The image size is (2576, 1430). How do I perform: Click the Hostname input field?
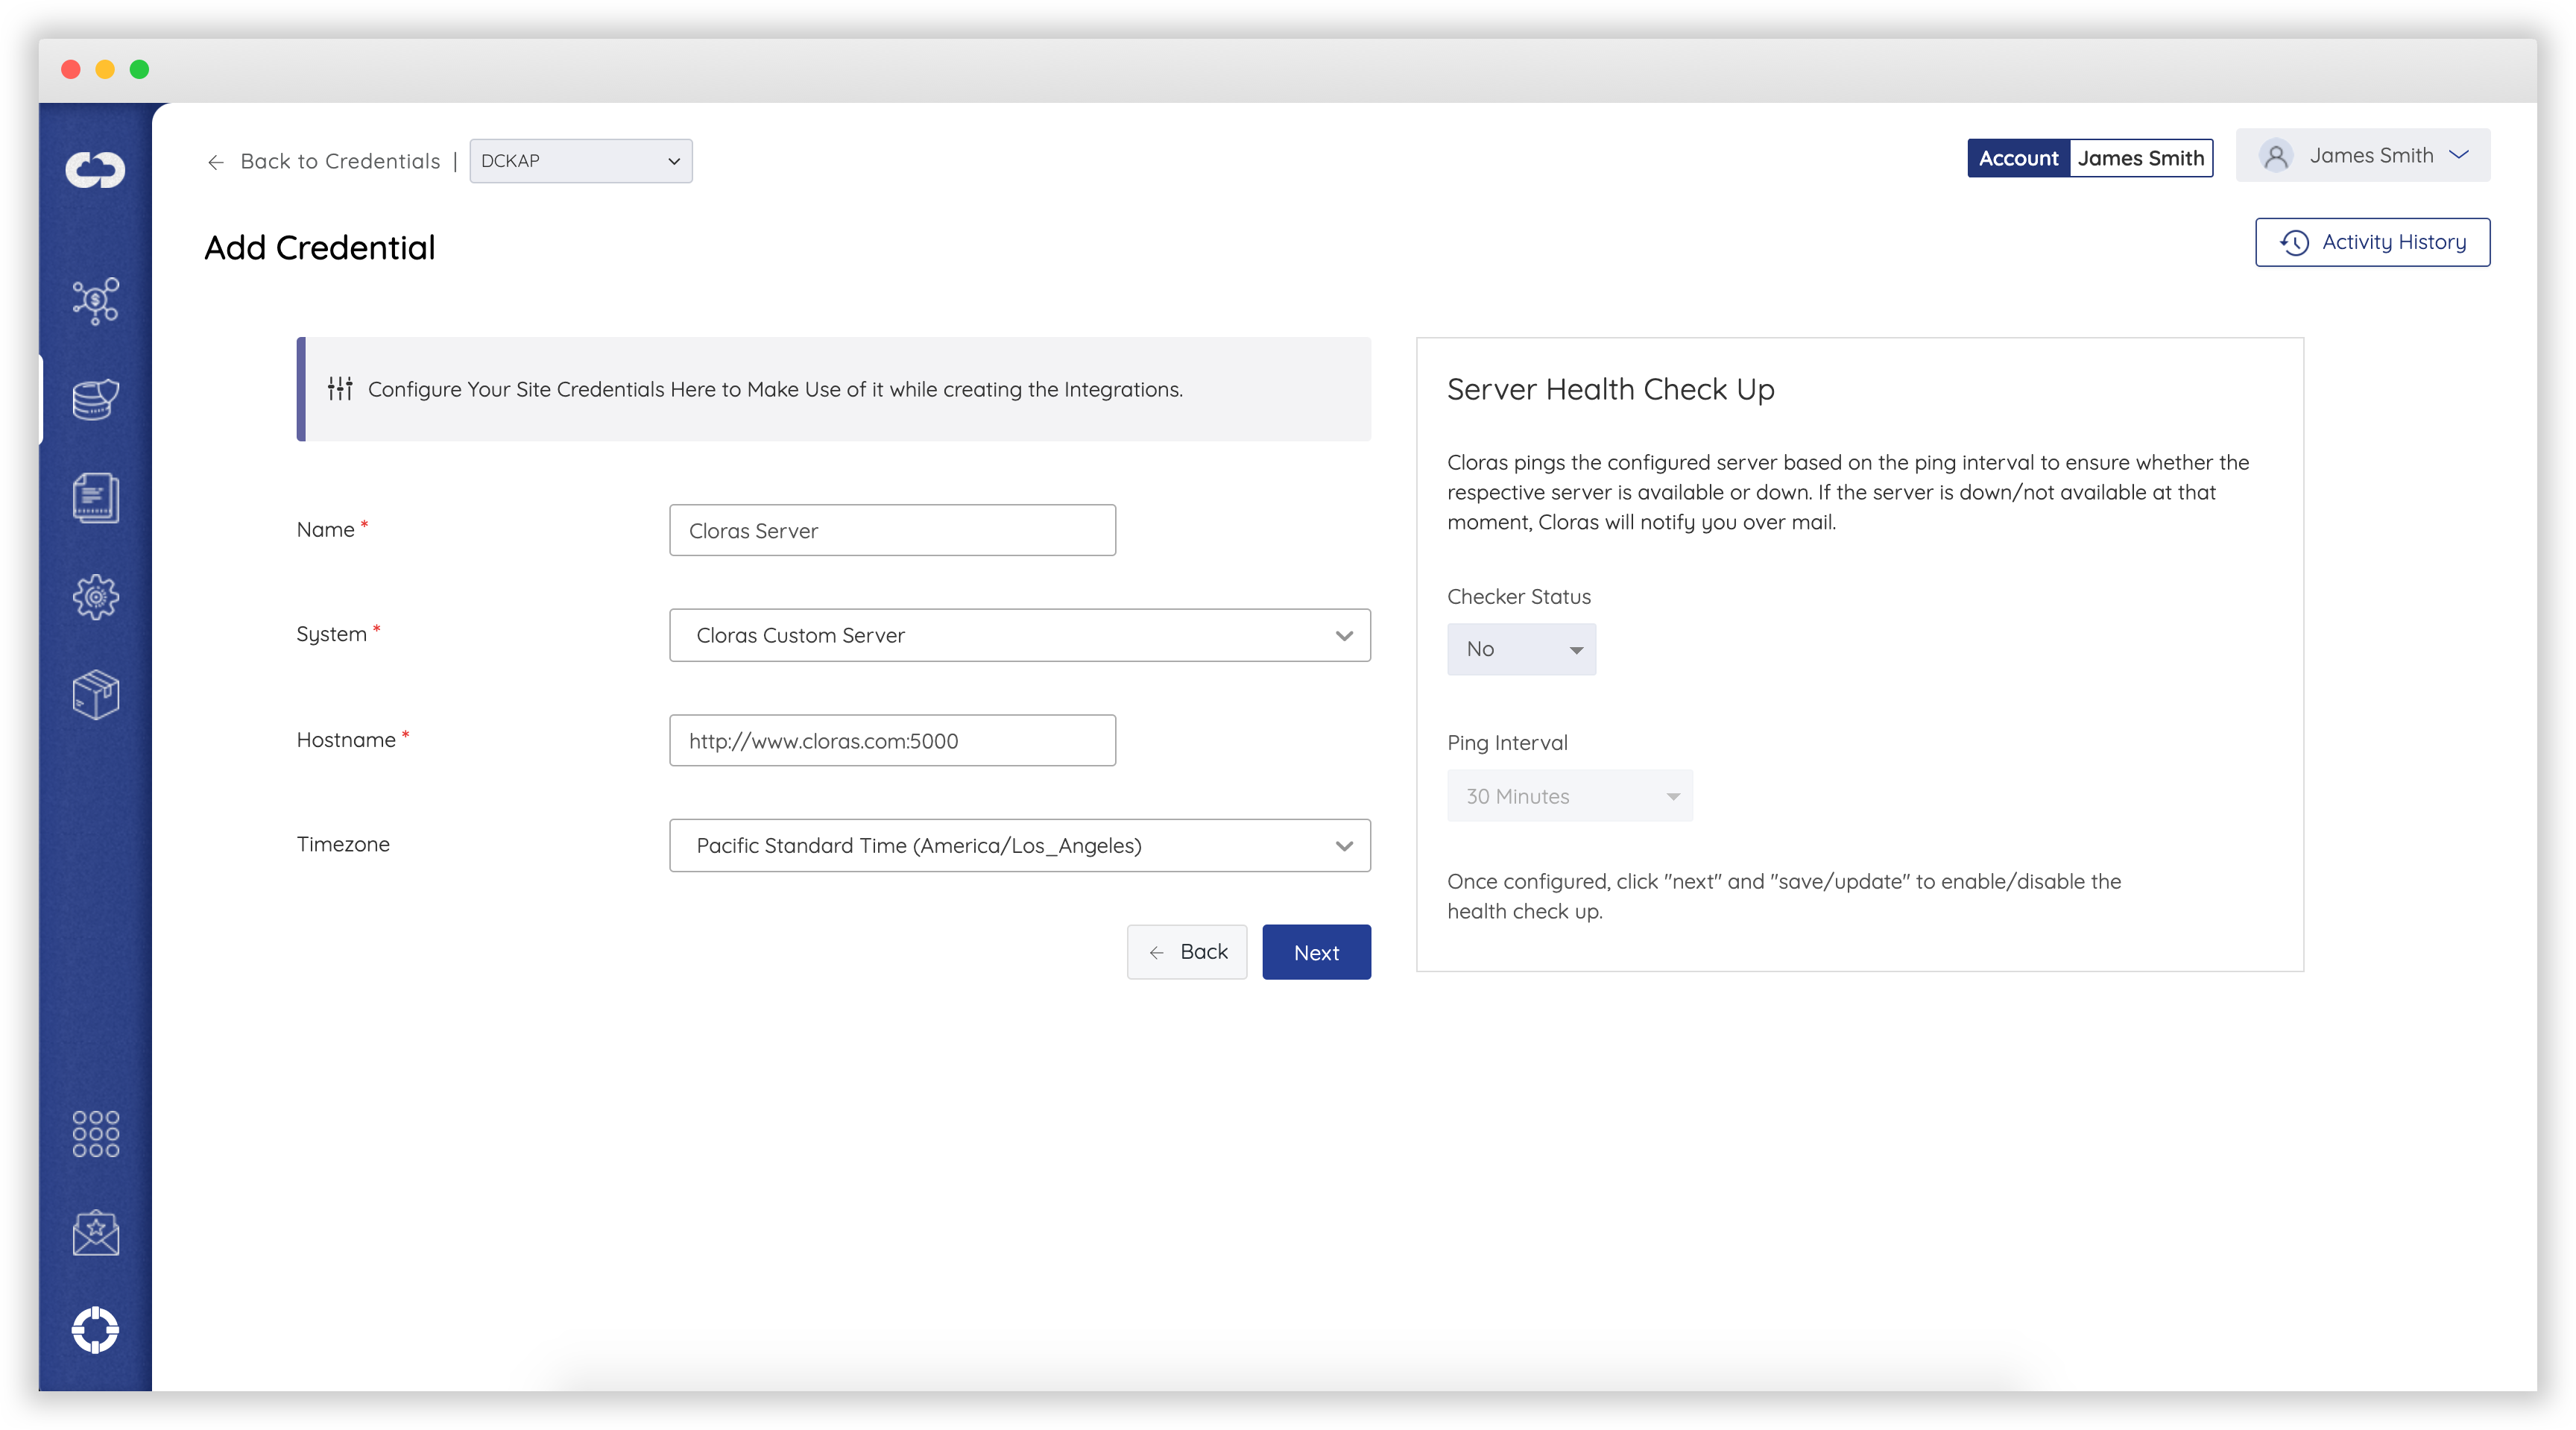click(892, 740)
